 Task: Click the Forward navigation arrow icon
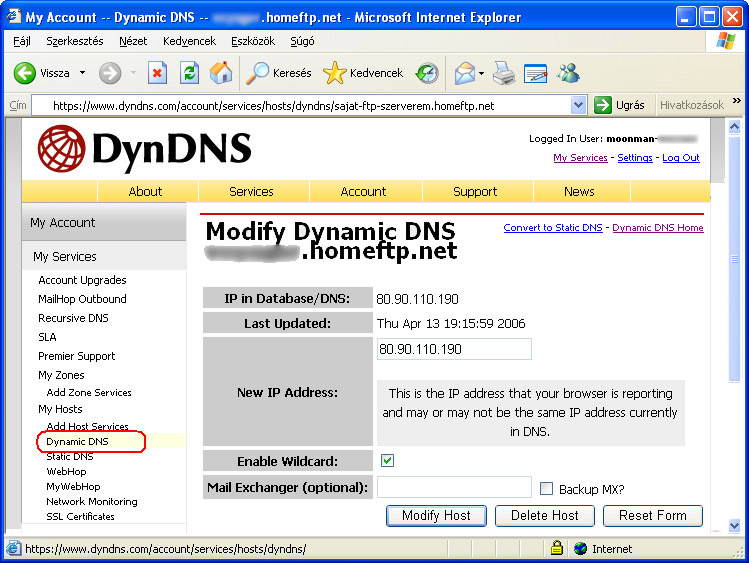tap(110, 73)
